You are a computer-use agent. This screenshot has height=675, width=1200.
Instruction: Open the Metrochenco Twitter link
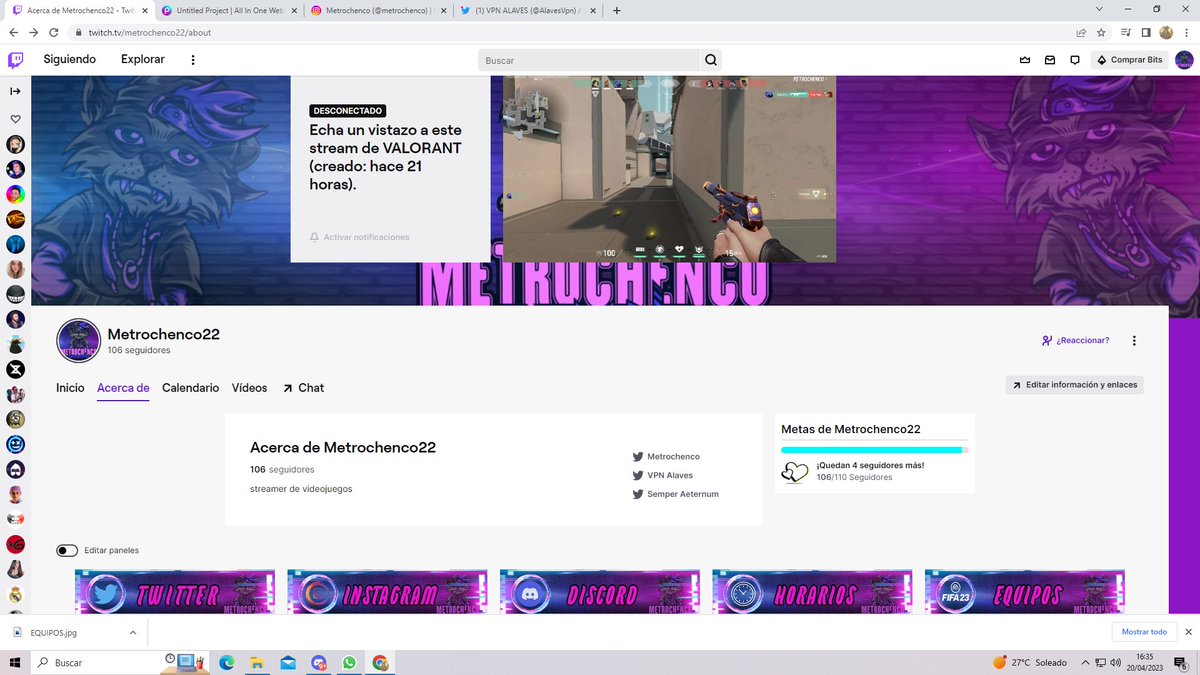click(666, 457)
